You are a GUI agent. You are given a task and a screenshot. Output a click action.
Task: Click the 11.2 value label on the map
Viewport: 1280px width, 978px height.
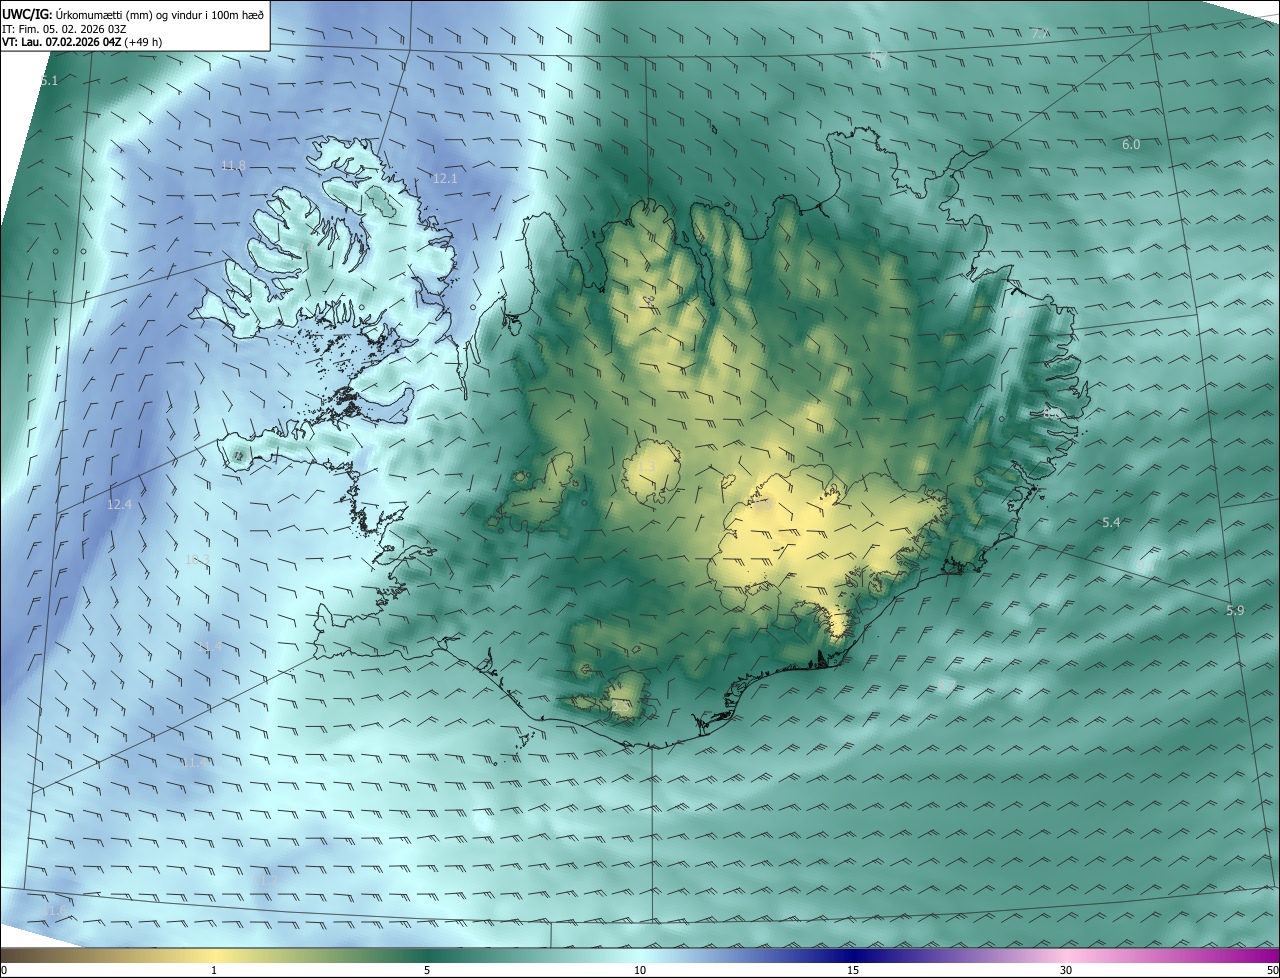tap(265, 880)
